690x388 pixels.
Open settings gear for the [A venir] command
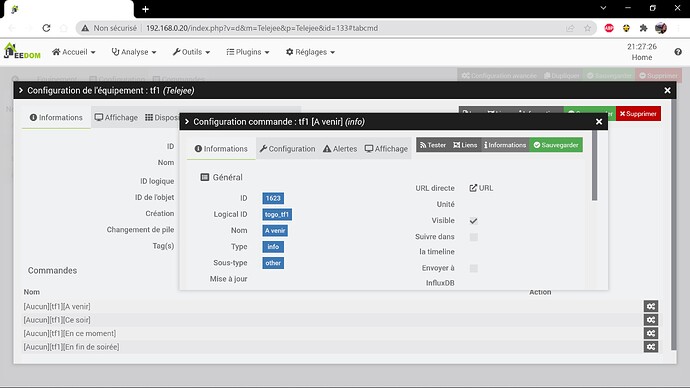point(651,306)
